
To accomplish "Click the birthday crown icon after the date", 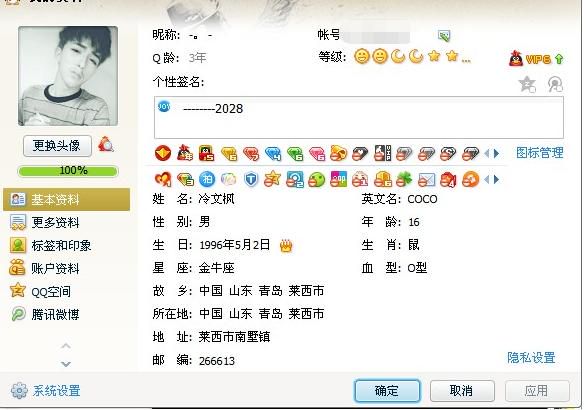I will point(286,246).
